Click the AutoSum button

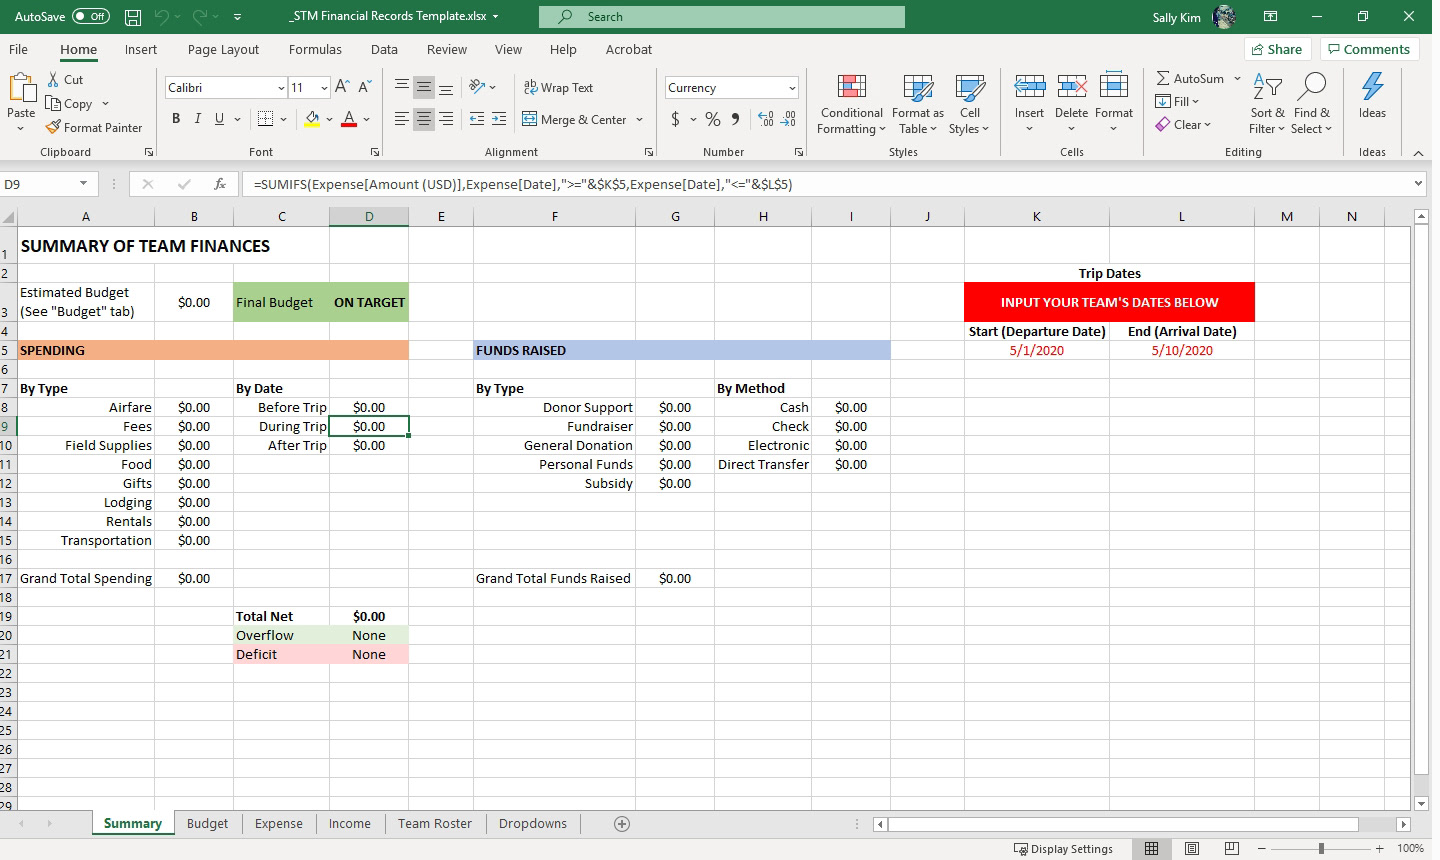coord(1190,78)
